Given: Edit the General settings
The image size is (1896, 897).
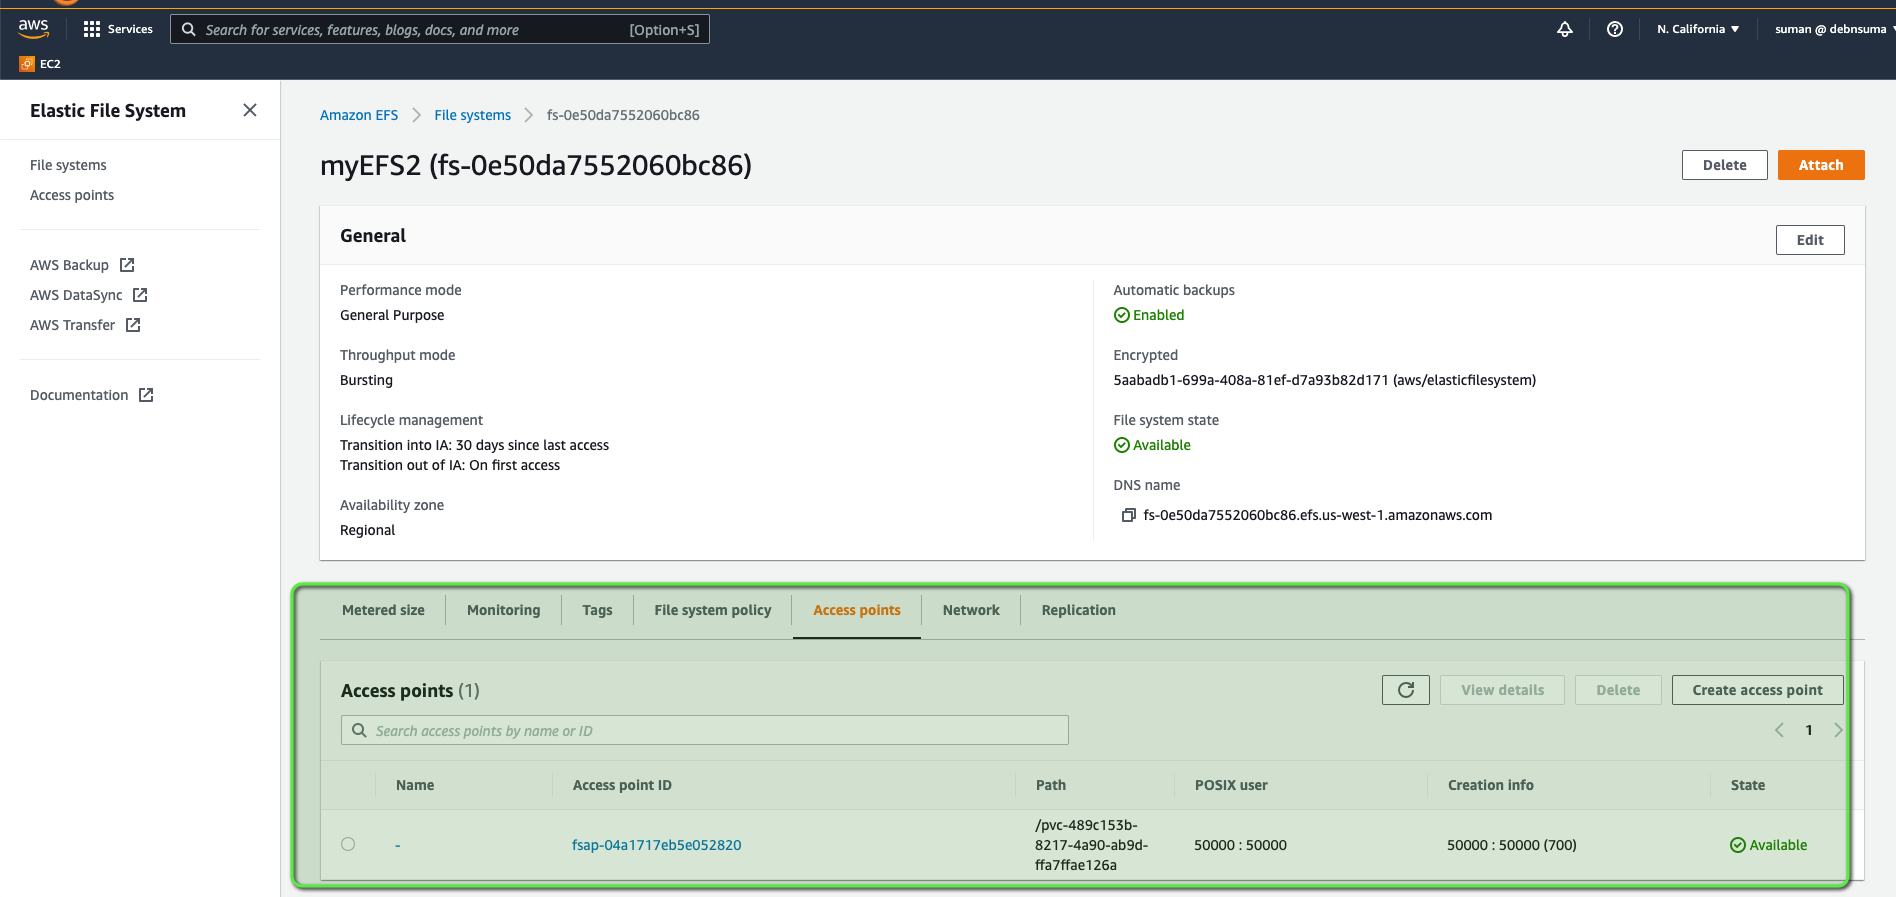Looking at the screenshot, I should (1810, 240).
